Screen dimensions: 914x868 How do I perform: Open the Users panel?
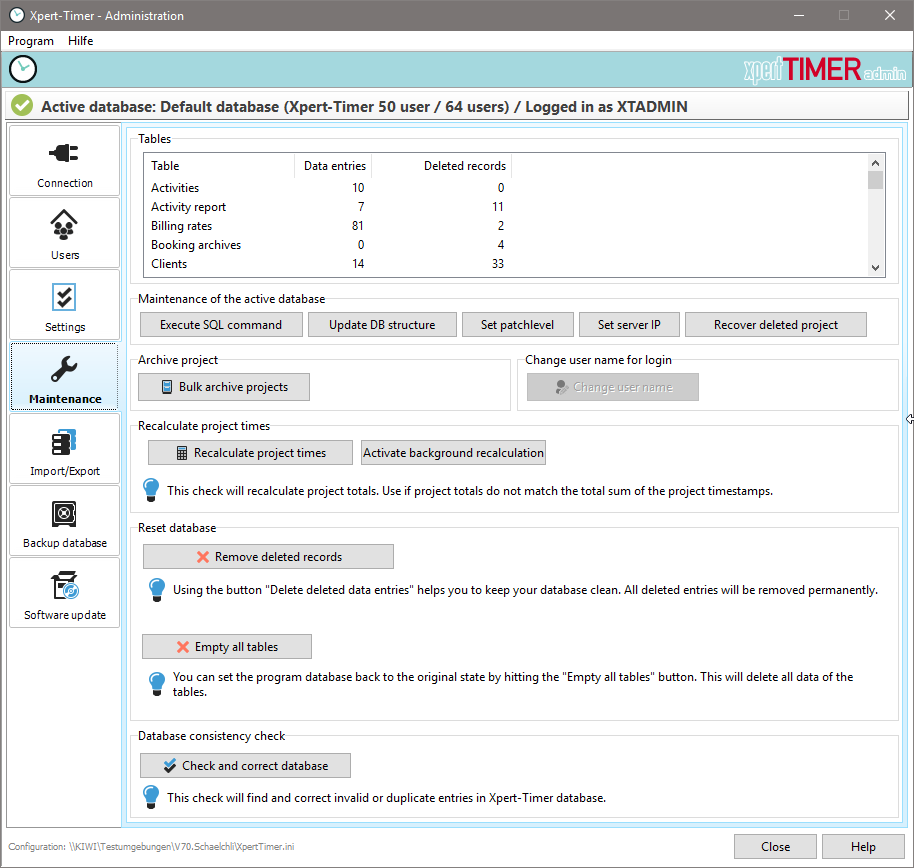coord(63,232)
